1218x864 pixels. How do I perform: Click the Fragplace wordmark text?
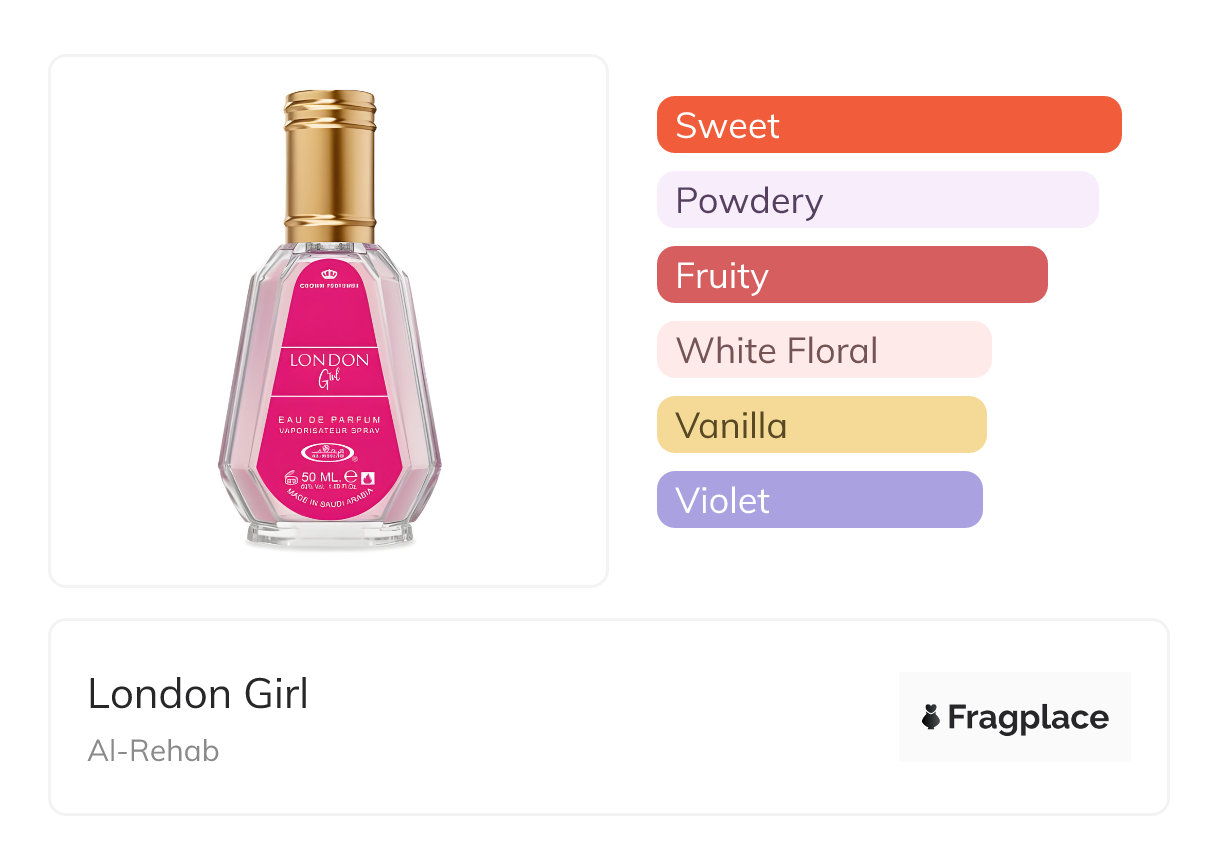1028,717
